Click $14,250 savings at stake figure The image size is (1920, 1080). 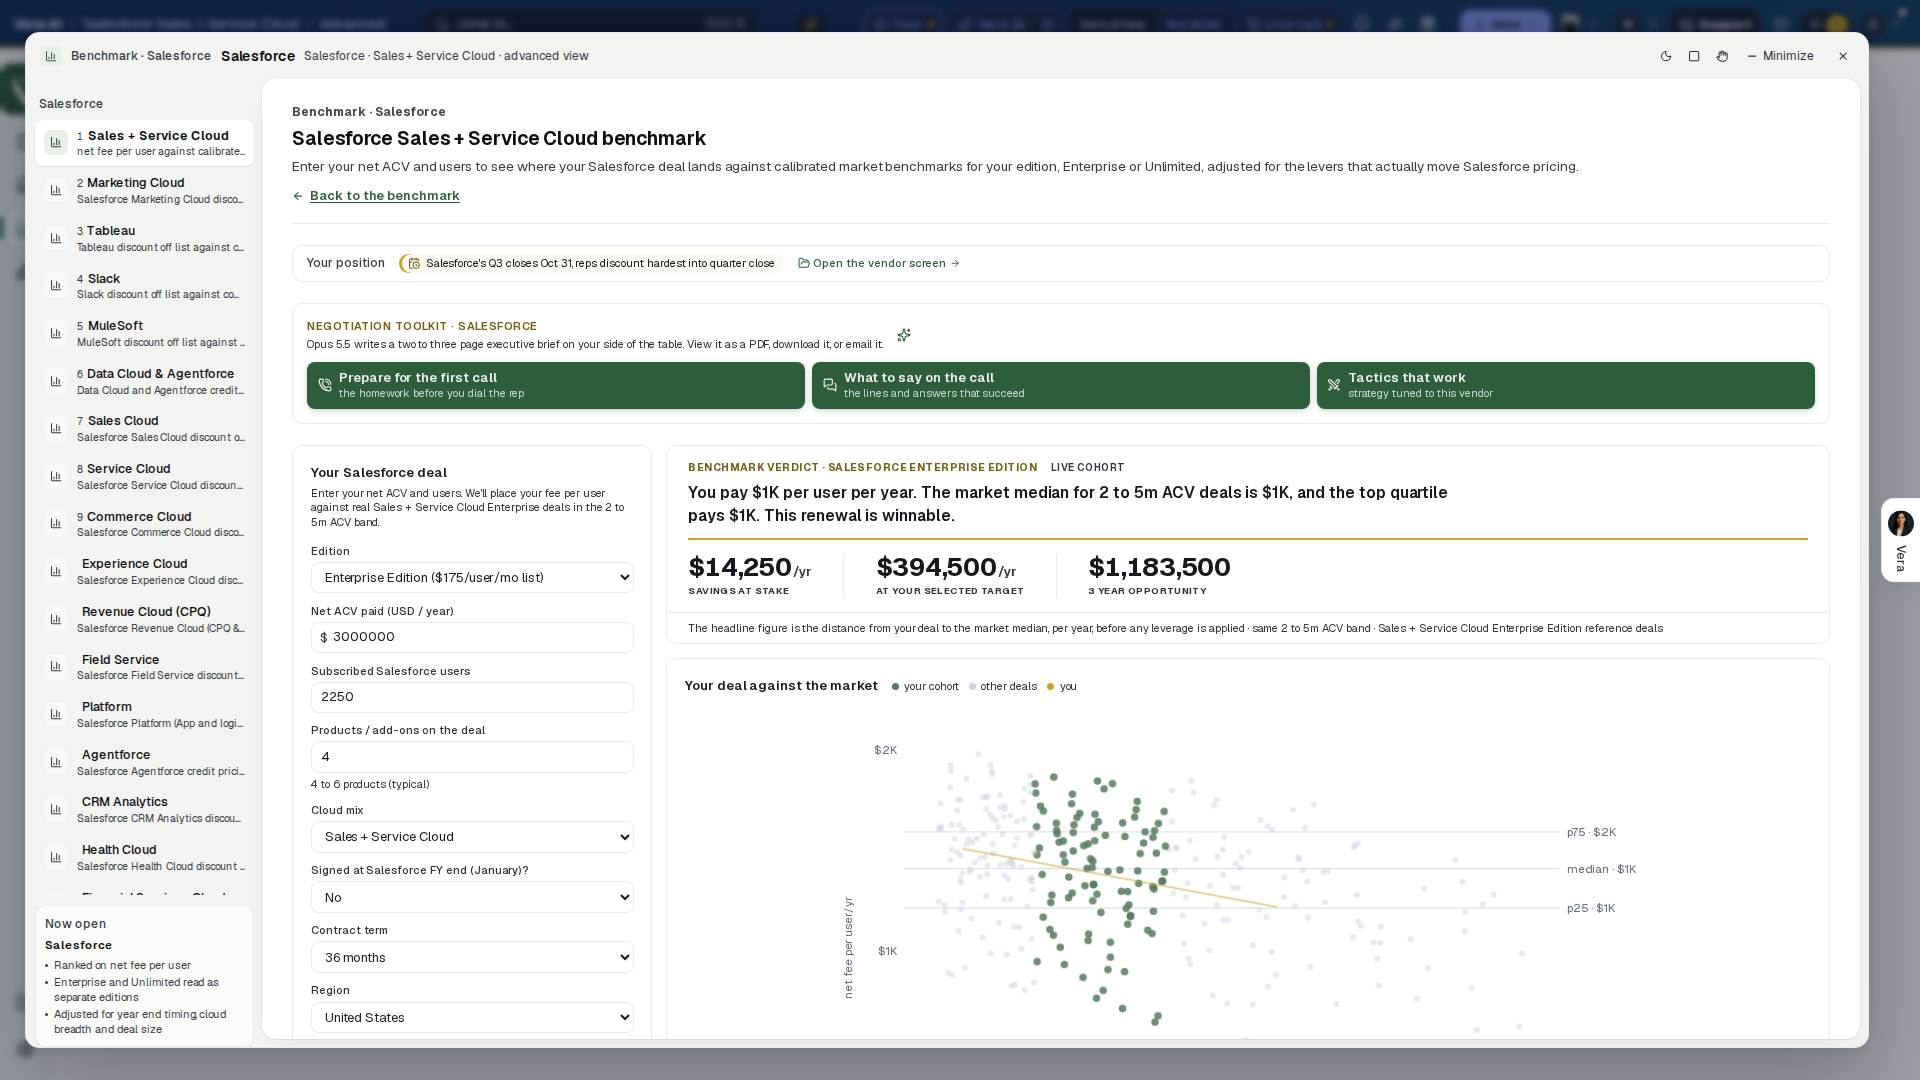(x=749, y=568)
